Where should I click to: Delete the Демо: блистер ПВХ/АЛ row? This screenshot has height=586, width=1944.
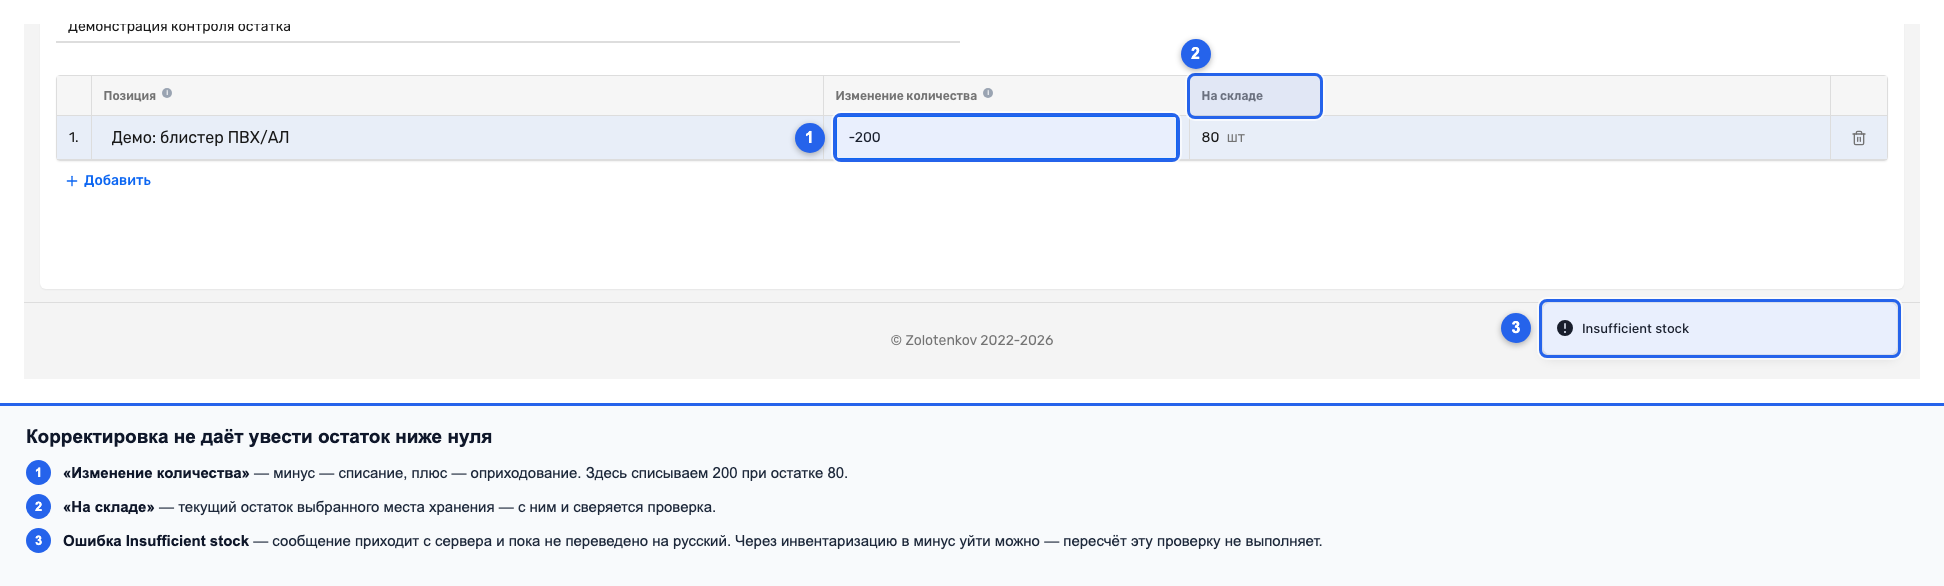click(x=1858, y=138)
